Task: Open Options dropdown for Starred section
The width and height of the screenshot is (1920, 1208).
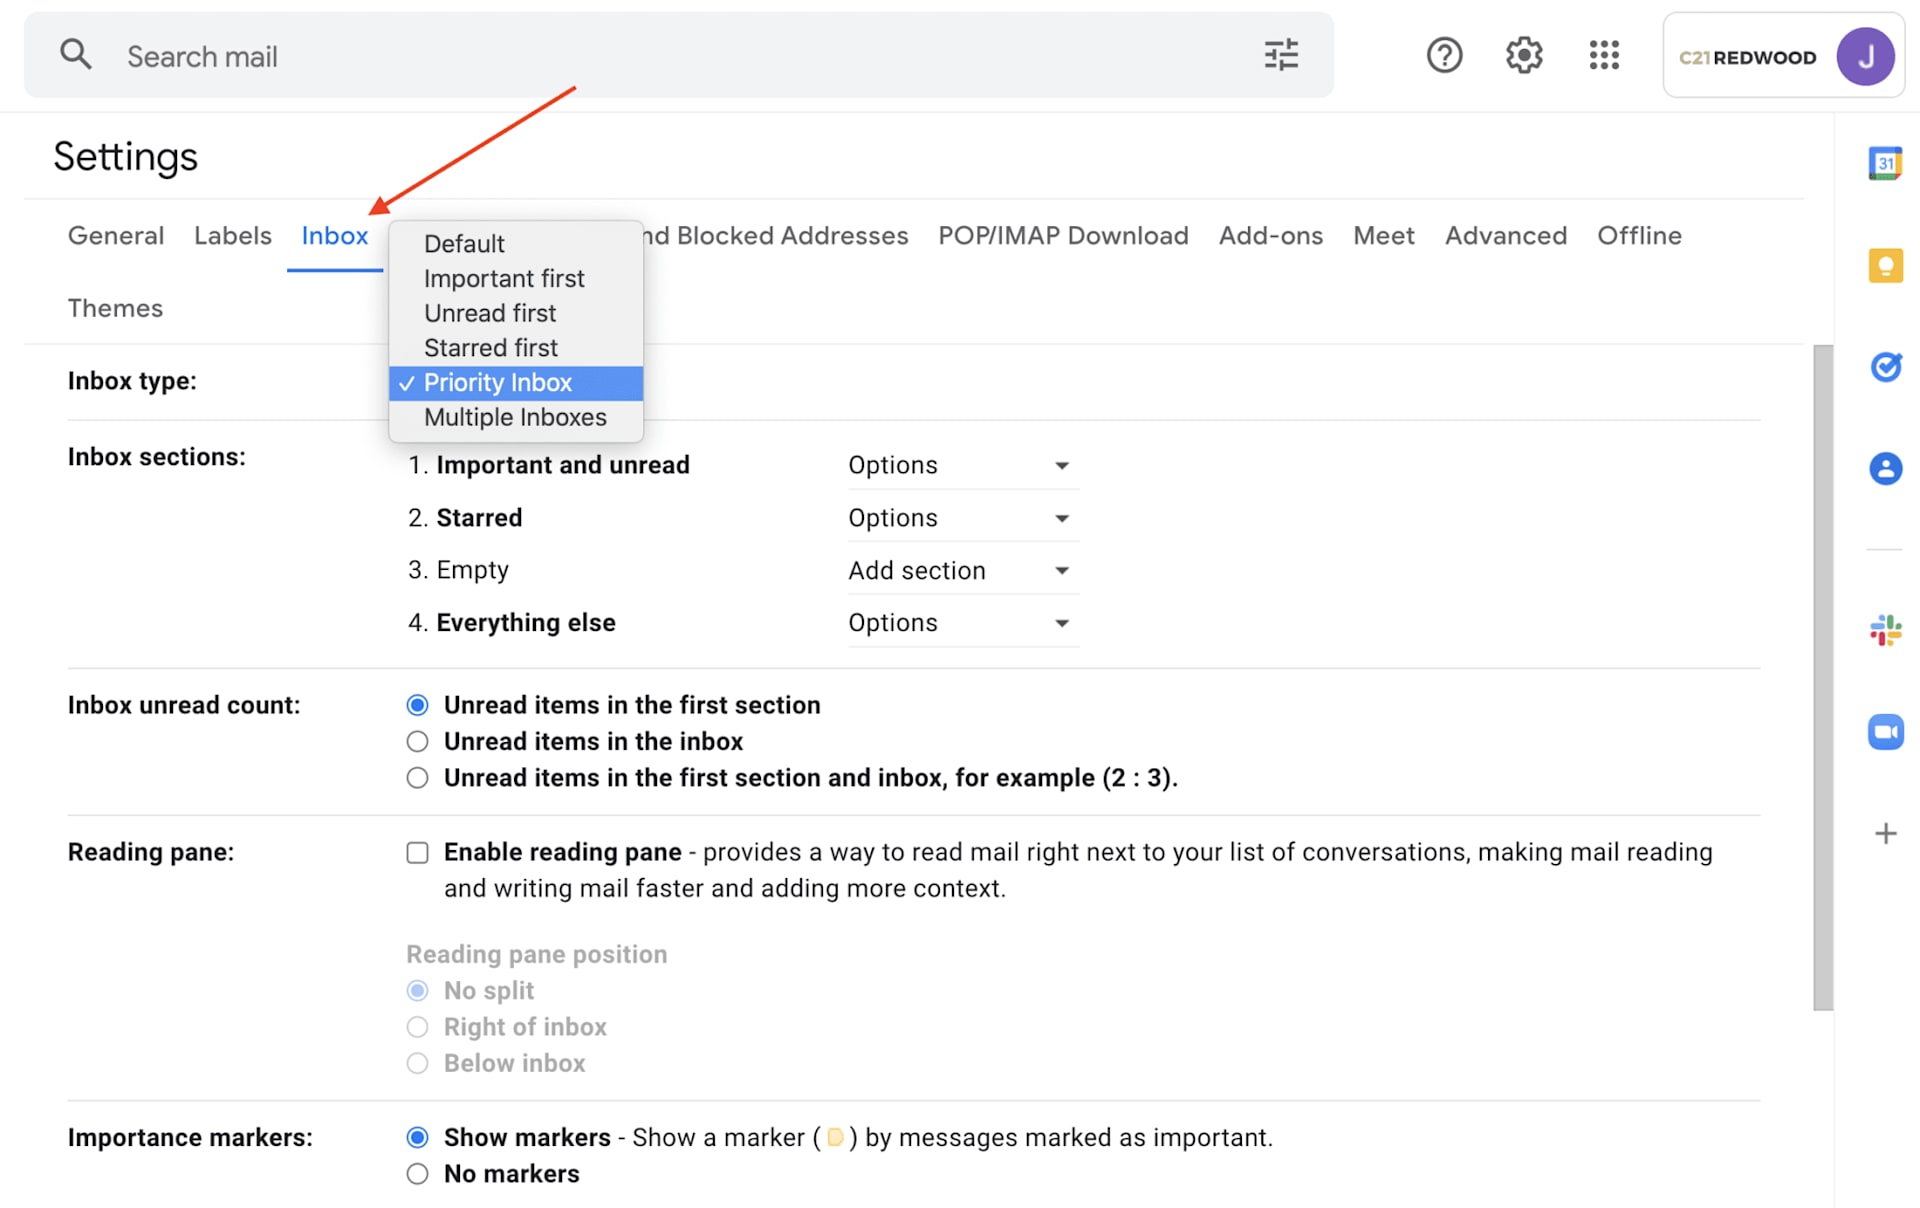Action: [961, 518]
